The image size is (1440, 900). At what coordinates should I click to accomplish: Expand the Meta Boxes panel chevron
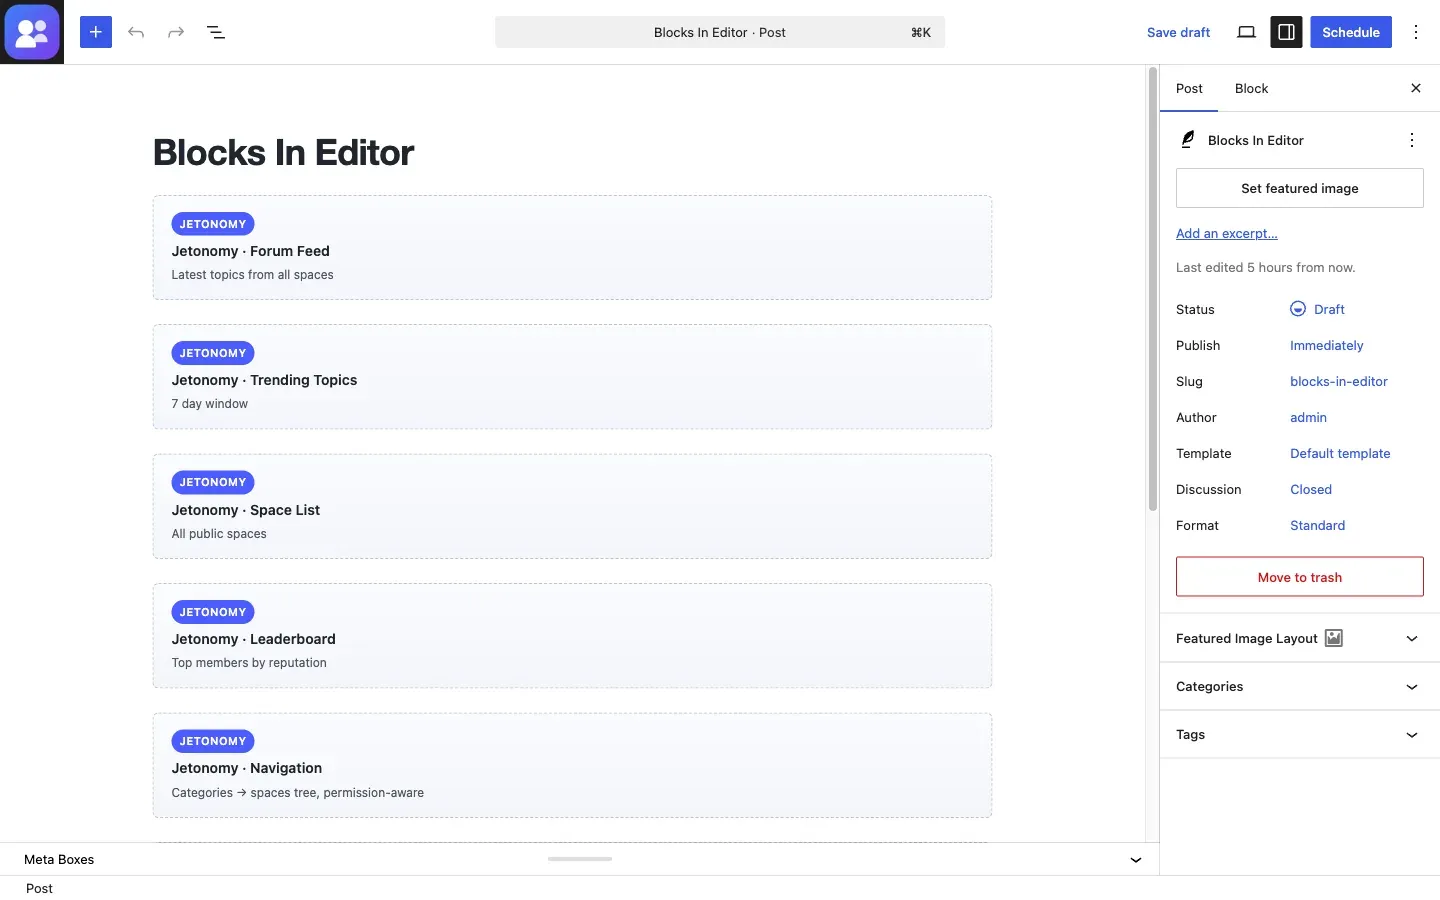click(x=1136, y=860)
